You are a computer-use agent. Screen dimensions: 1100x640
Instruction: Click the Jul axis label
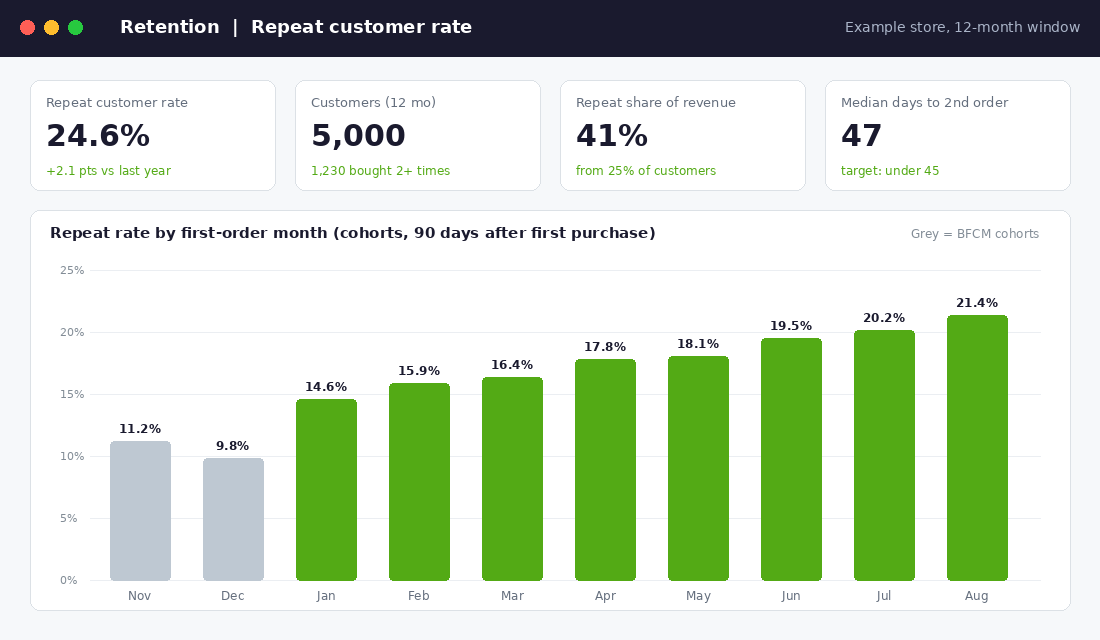click(x=883, y=596)
